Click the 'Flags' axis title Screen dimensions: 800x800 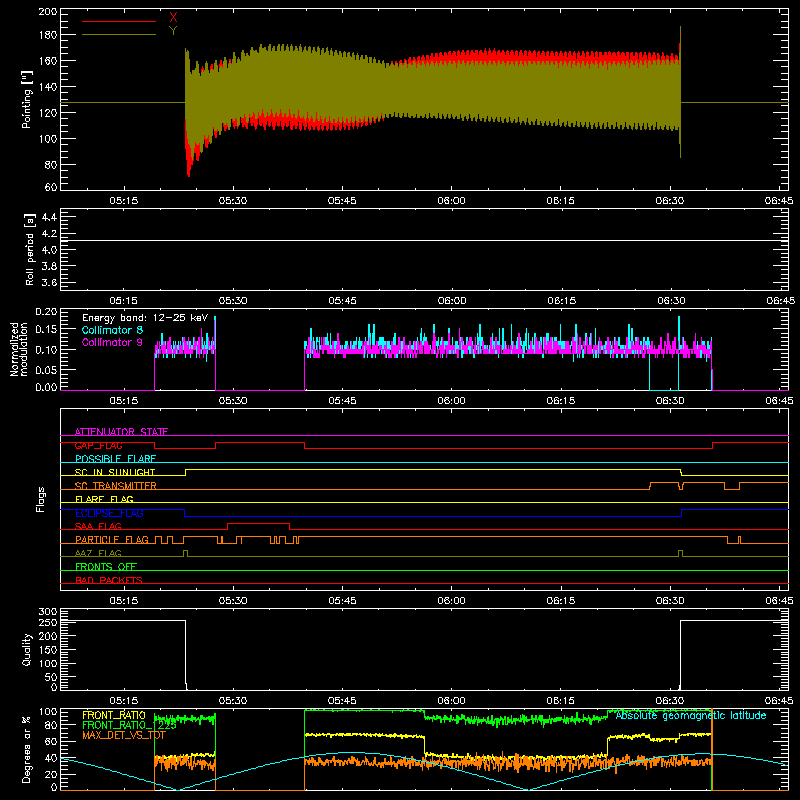click(x=41, y=499)
